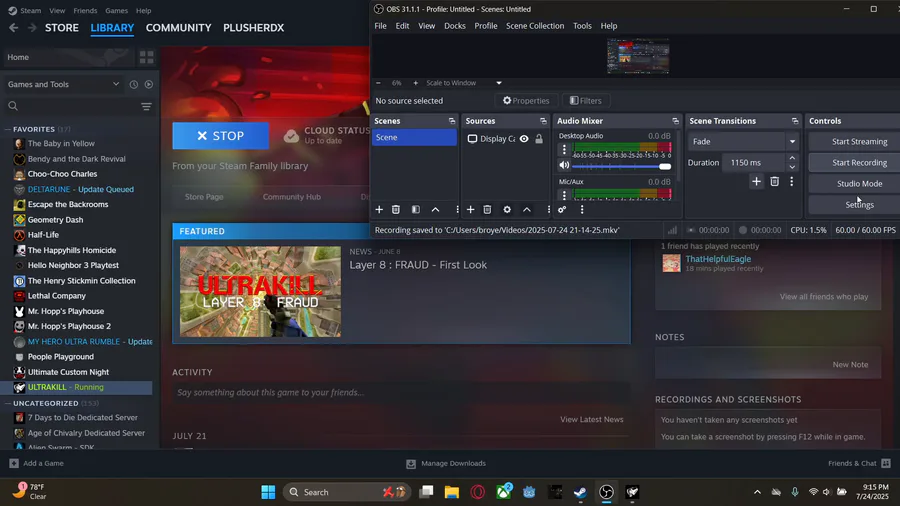This screenshot has height=506, width=900.
Task: Adjust Desktop Audio volume slider
Action: pyautogui.click(x=622, y=166)
